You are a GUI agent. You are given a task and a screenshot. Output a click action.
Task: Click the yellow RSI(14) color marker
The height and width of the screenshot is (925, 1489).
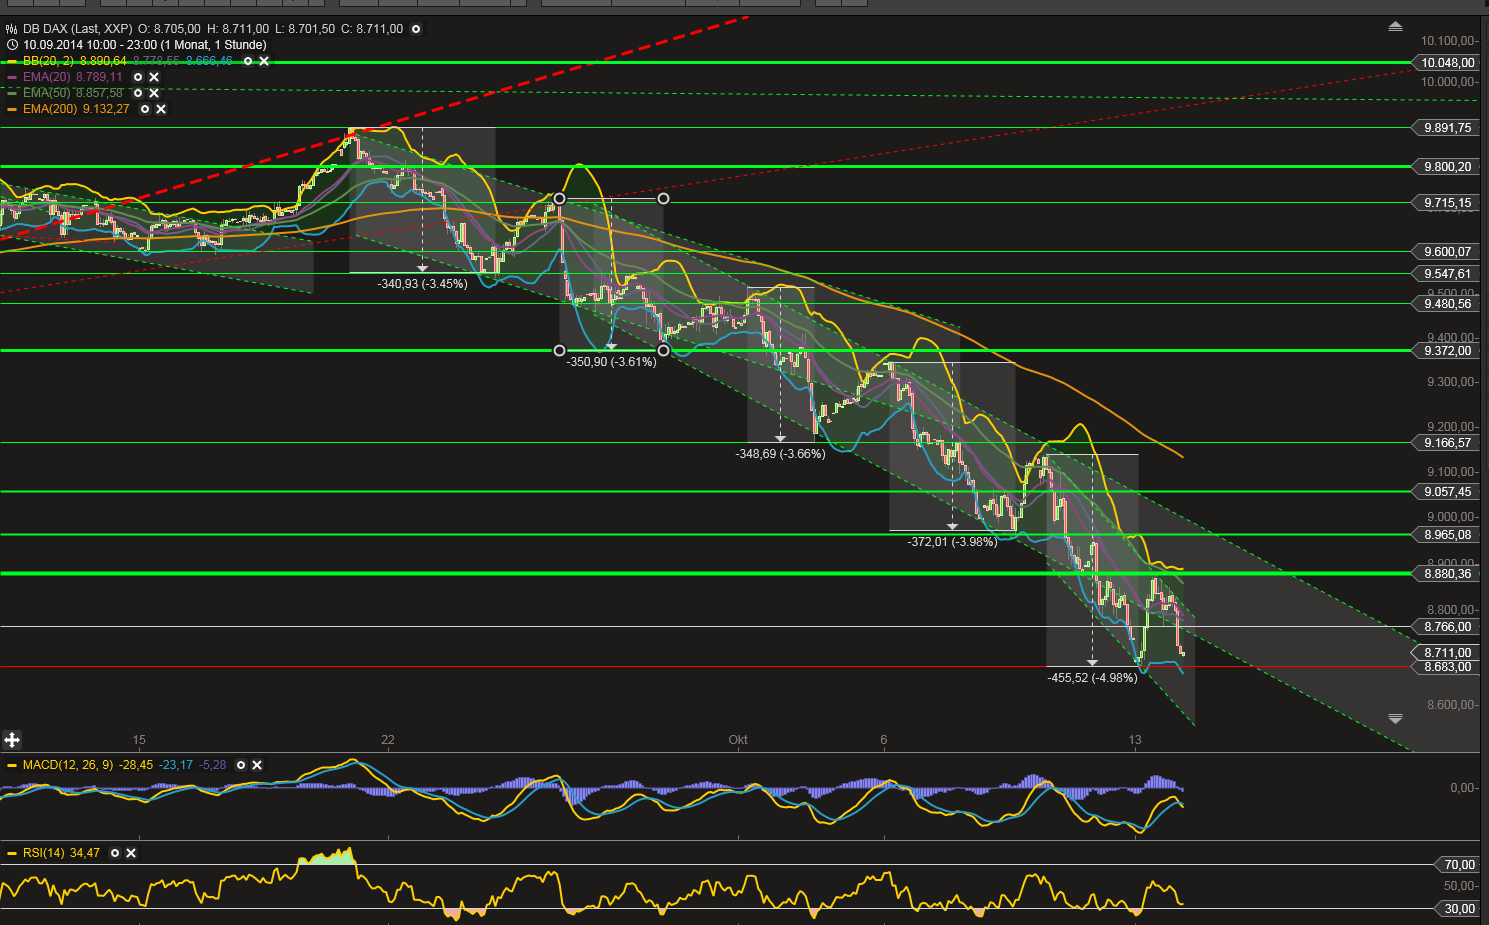coord(12,853)
